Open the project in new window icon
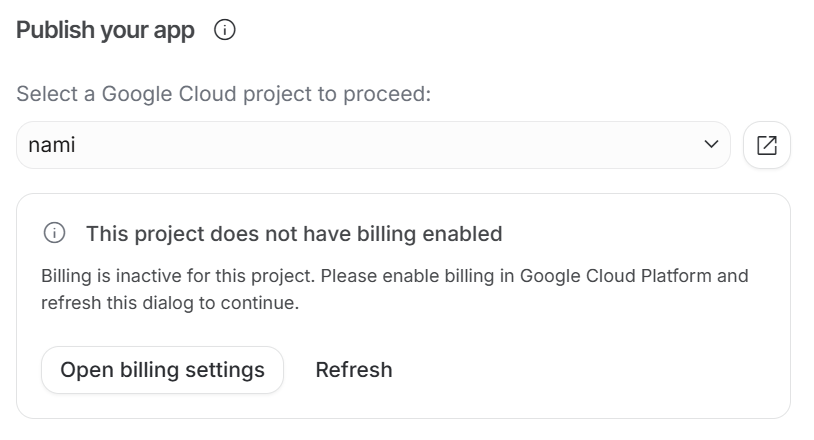The image size is (814, 440). click(x=767, y=145)
